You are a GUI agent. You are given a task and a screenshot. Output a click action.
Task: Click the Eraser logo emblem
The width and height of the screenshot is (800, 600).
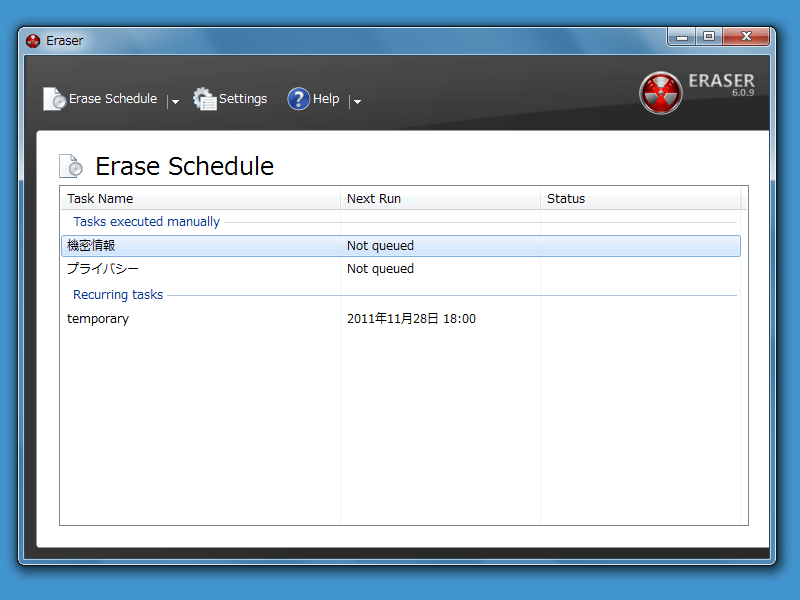pos(661,93)
